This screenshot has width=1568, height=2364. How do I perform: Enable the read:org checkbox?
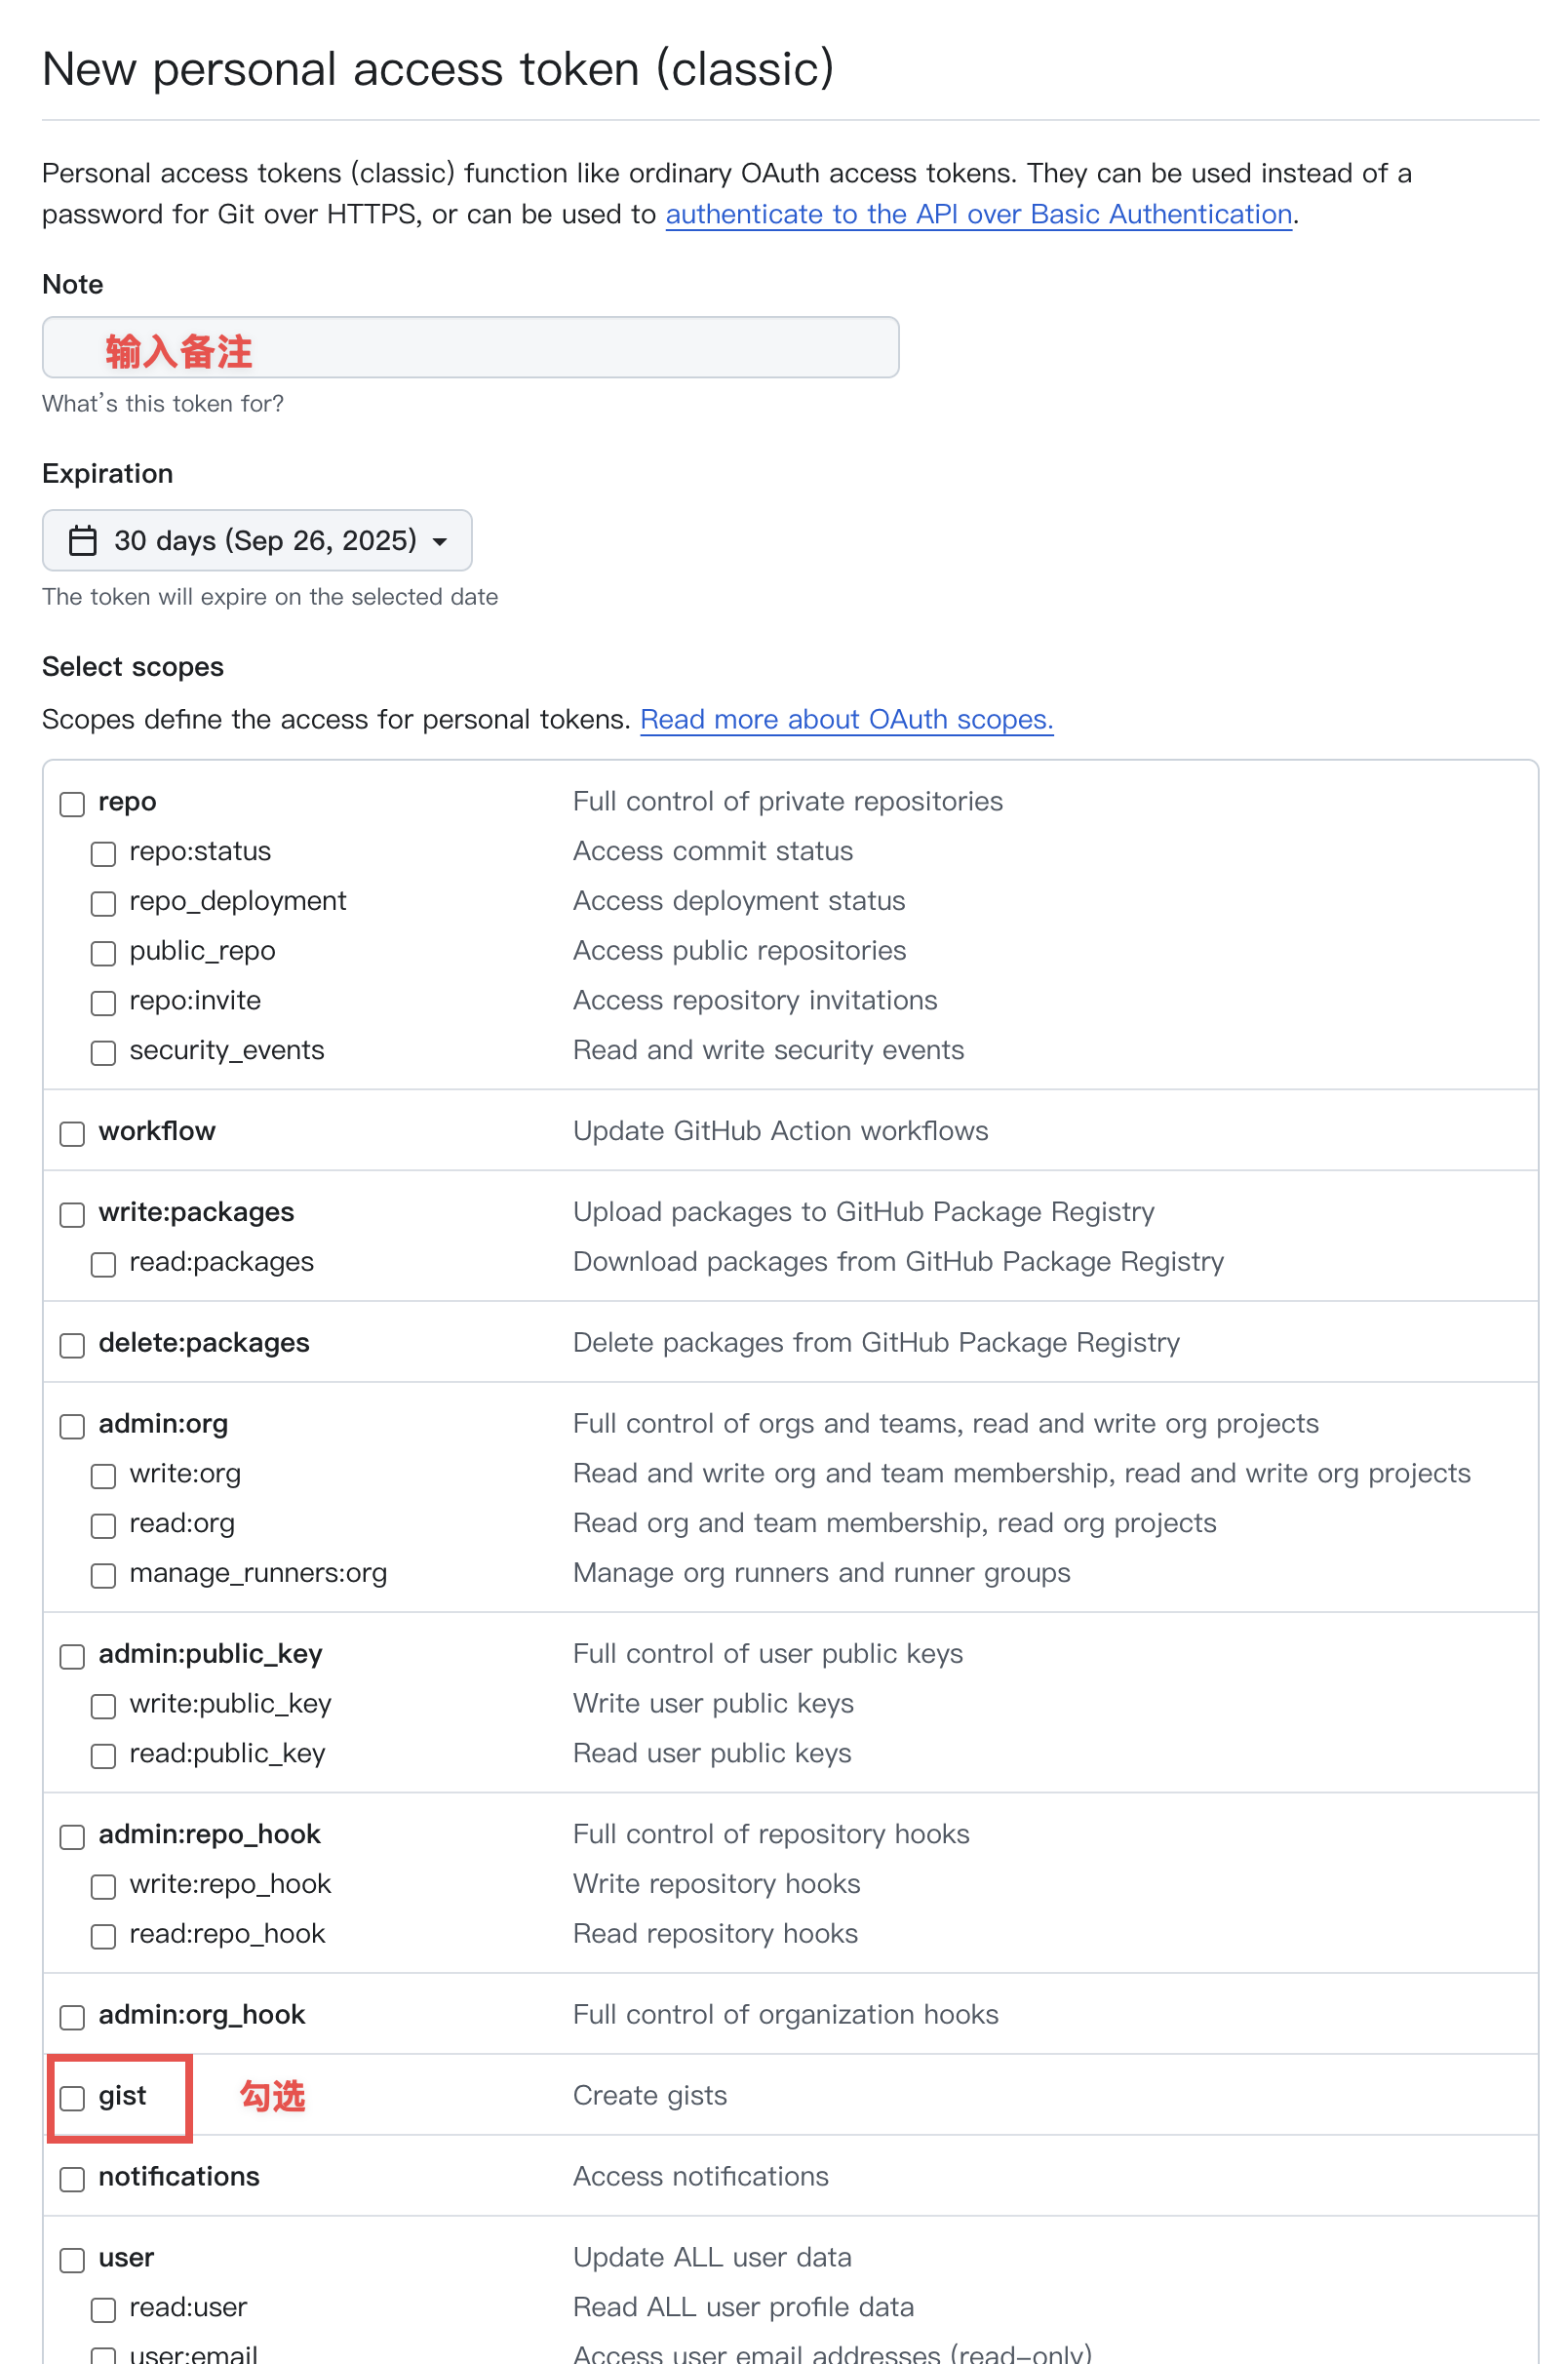tap(103, 1525)
